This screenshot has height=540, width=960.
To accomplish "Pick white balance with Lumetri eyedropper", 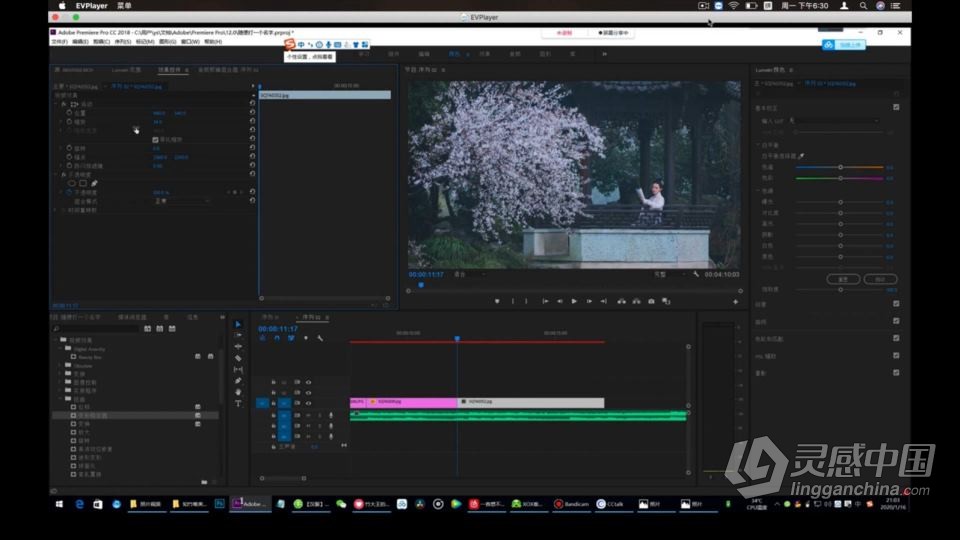I will point(801,156).
